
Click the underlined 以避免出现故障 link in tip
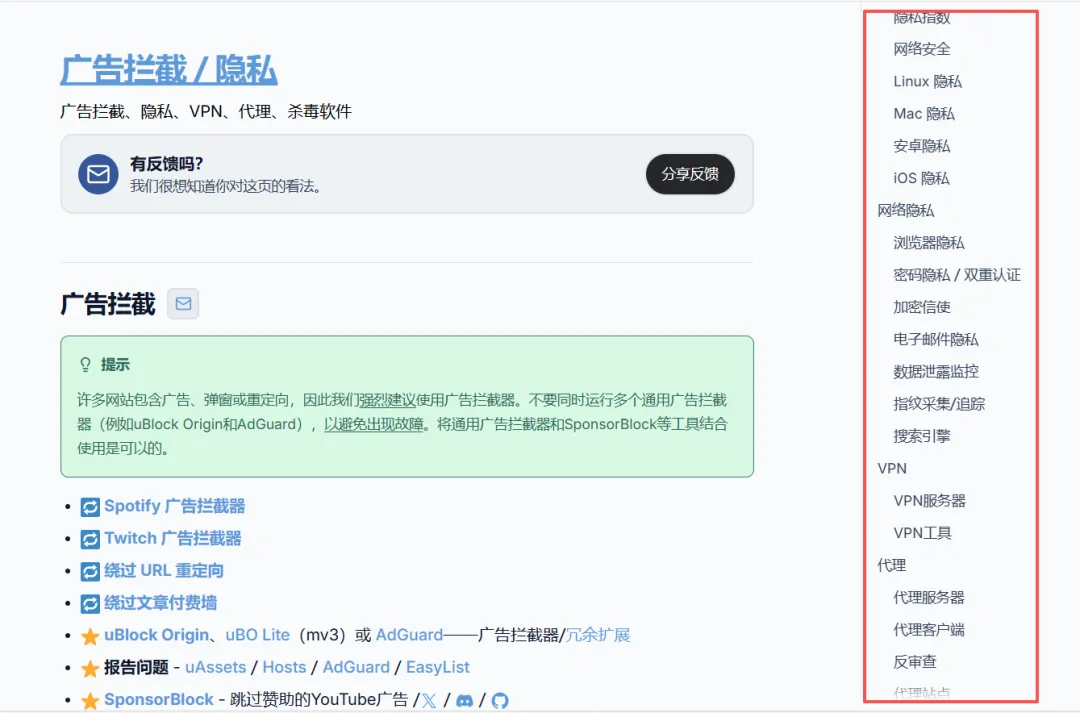[374, 424]
